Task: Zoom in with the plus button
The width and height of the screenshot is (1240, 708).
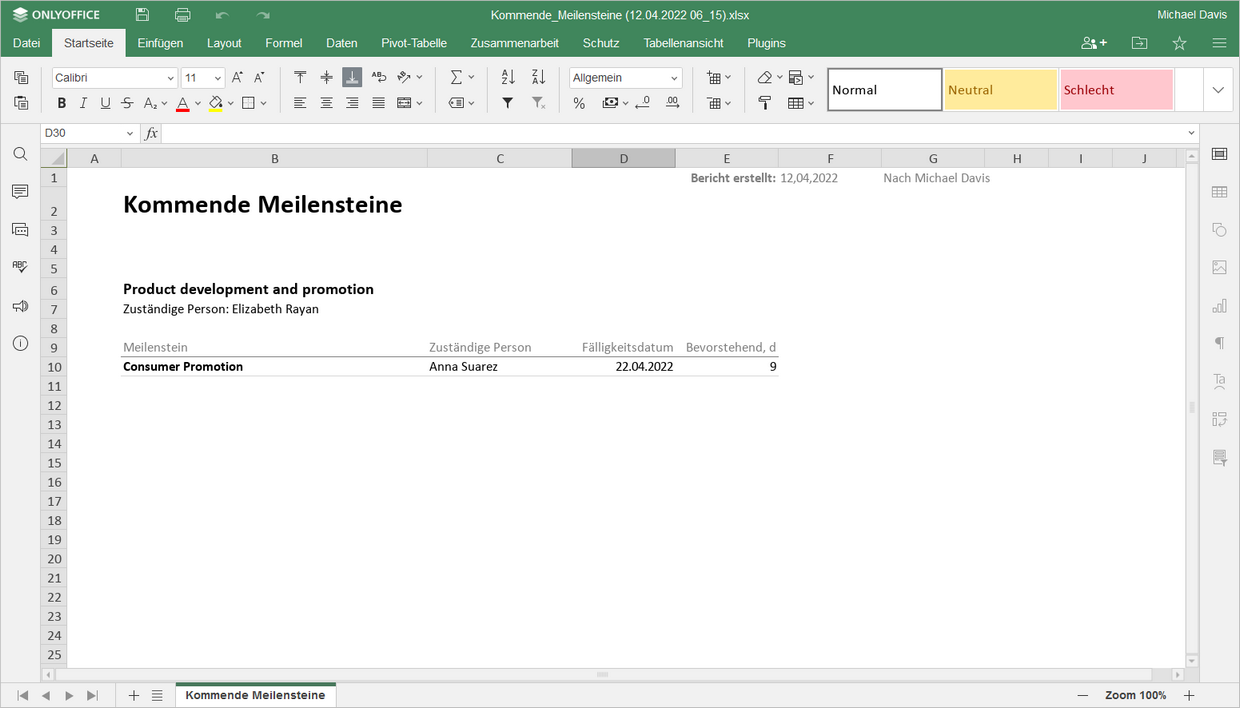Action: point(1189,695)
